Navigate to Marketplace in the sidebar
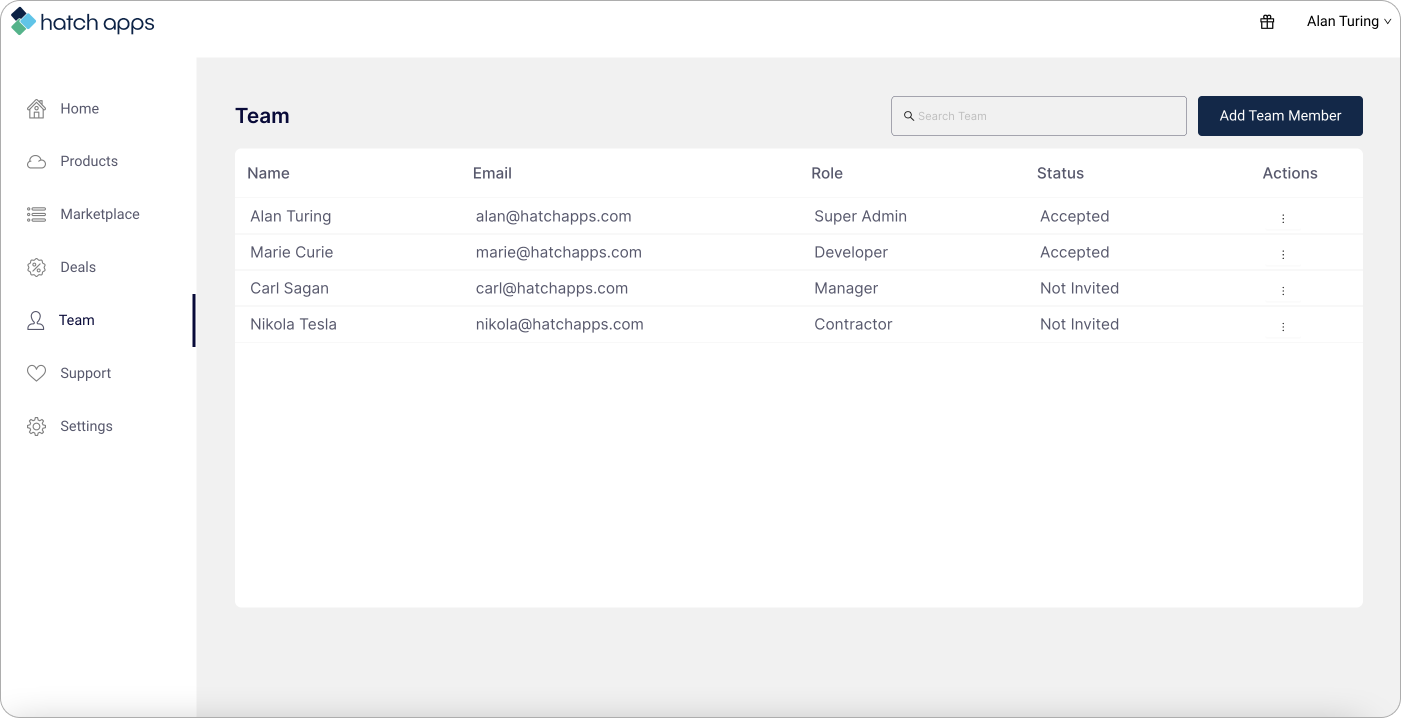The image size is (1401, 718). (99, 215)
